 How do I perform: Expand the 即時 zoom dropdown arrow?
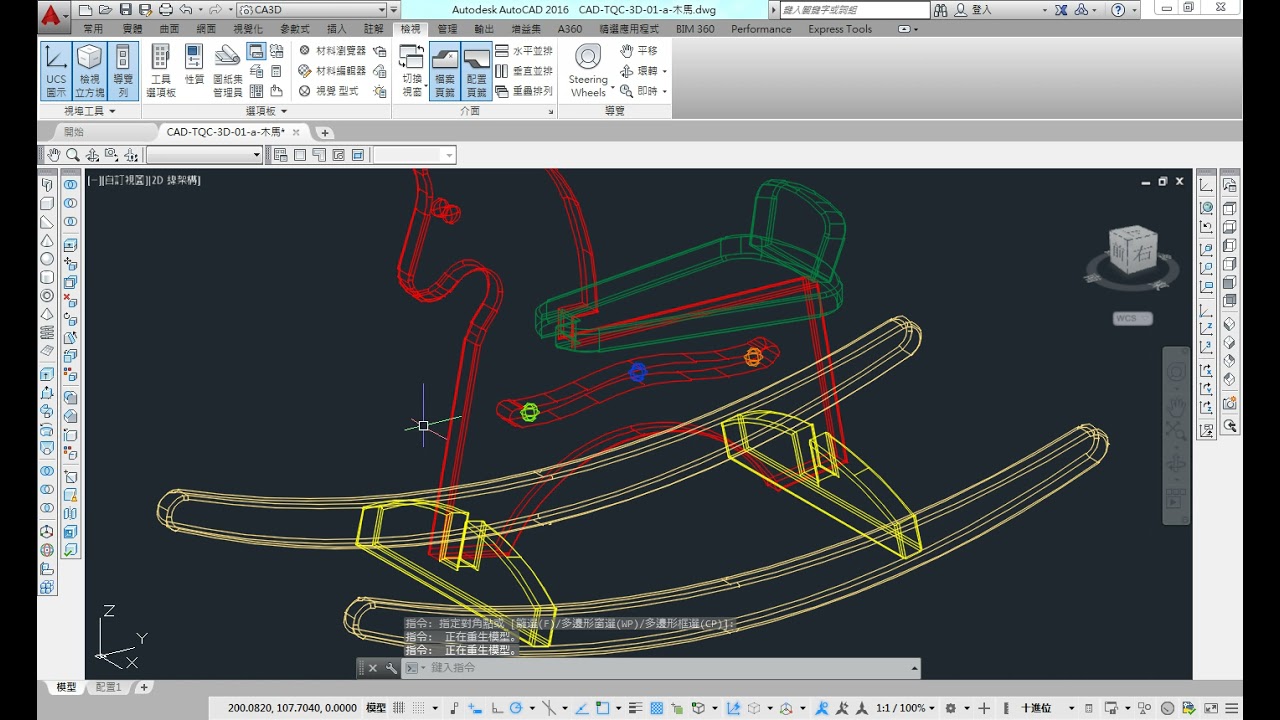coord(665,91)
